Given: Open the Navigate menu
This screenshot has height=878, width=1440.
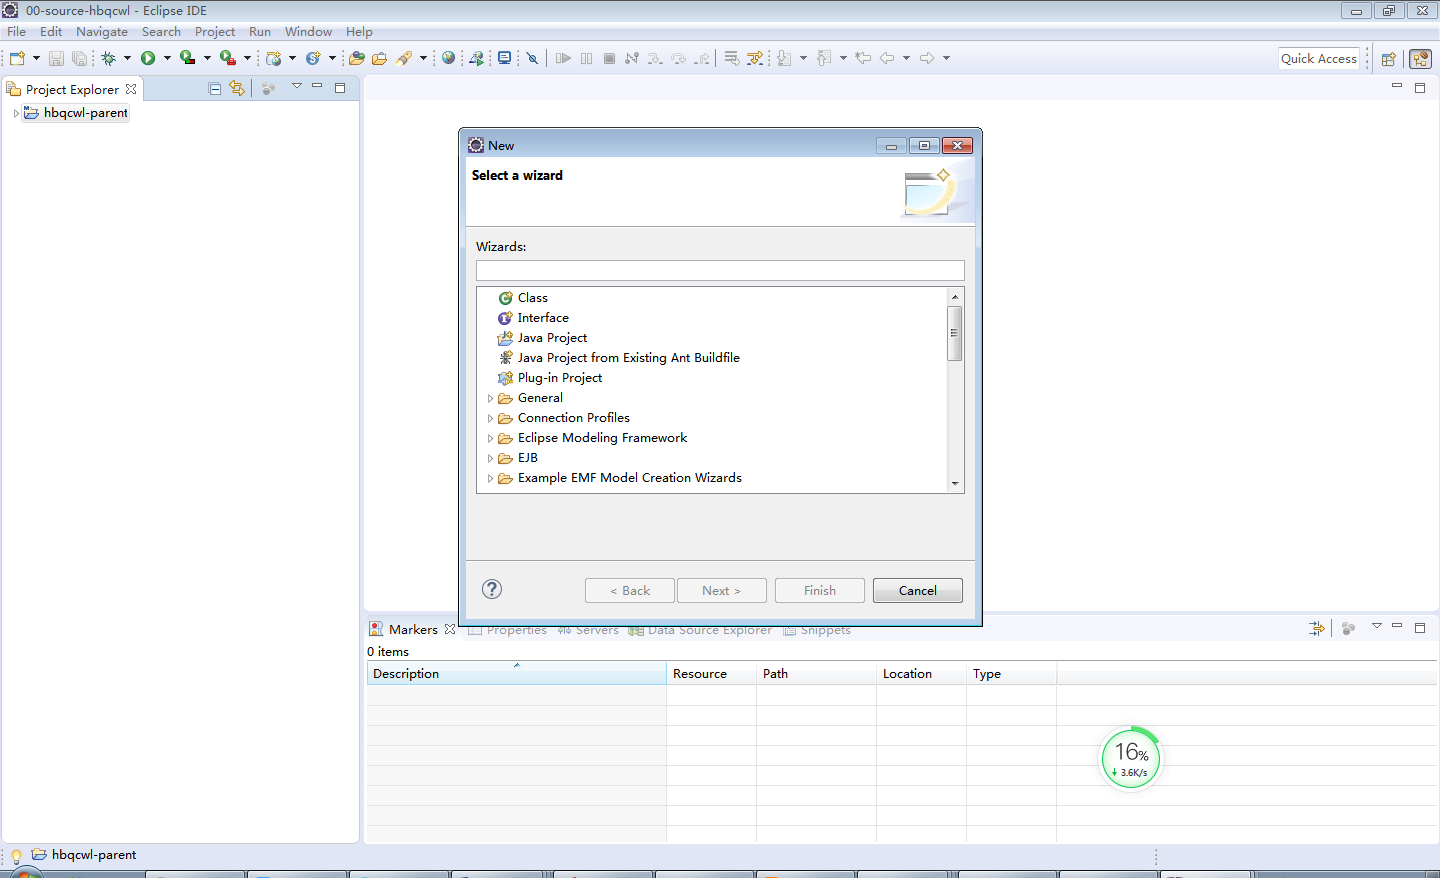Looking at the screenshot, I should (x=102, y=31).
